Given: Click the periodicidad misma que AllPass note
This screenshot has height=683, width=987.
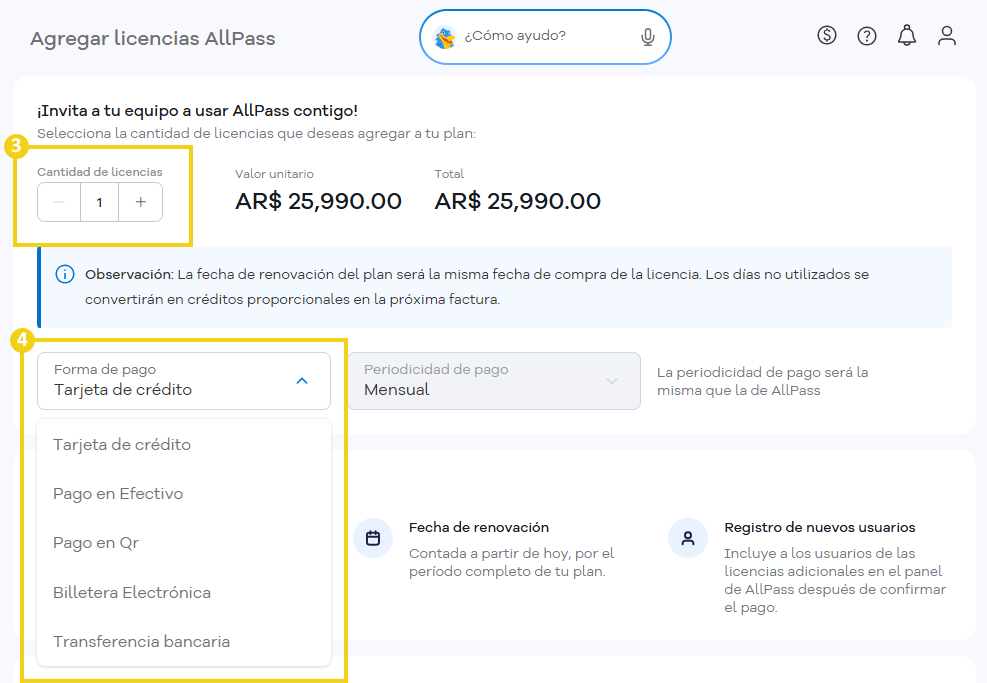Looking at the screenshot, I should coord(762,381).
